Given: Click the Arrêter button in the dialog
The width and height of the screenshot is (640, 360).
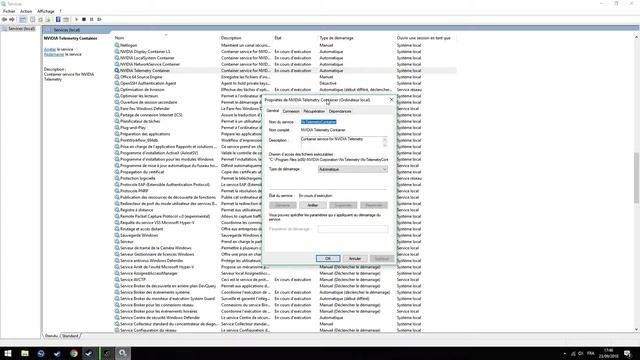Looking at the screenshot, I should (313, 205).
